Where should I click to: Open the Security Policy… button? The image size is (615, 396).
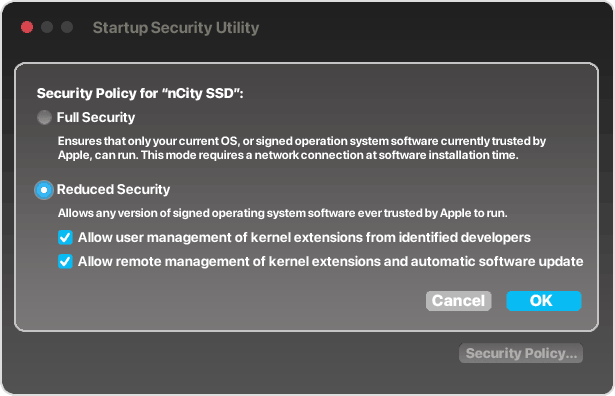tap(521, 353)
